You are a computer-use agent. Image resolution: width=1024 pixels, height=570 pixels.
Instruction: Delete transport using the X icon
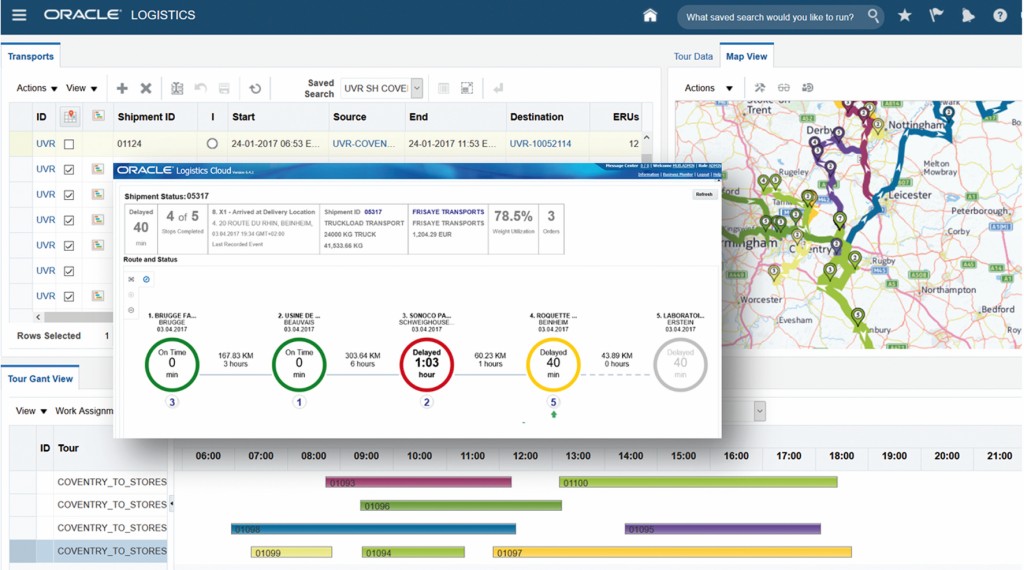(146, 89)
